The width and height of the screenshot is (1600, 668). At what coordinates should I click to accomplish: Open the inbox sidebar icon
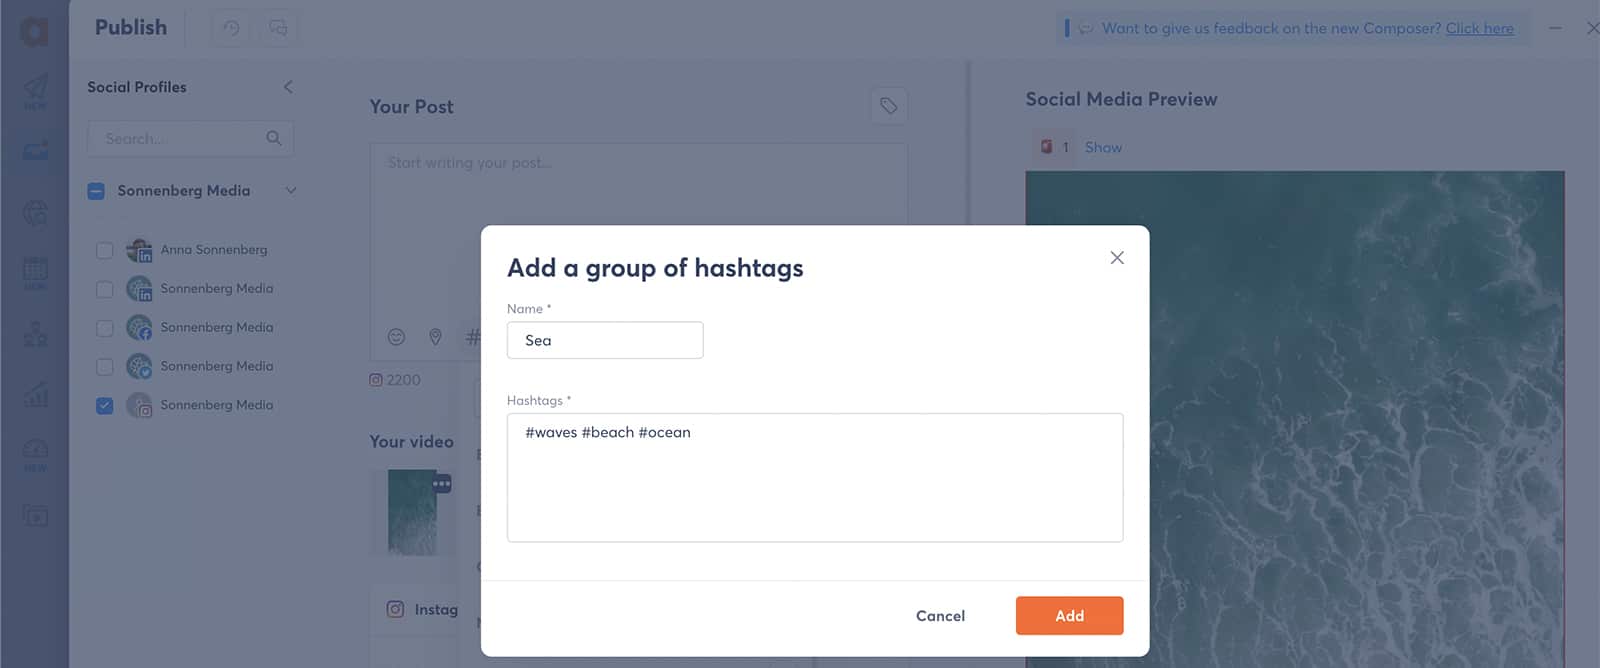coord(35,151)
